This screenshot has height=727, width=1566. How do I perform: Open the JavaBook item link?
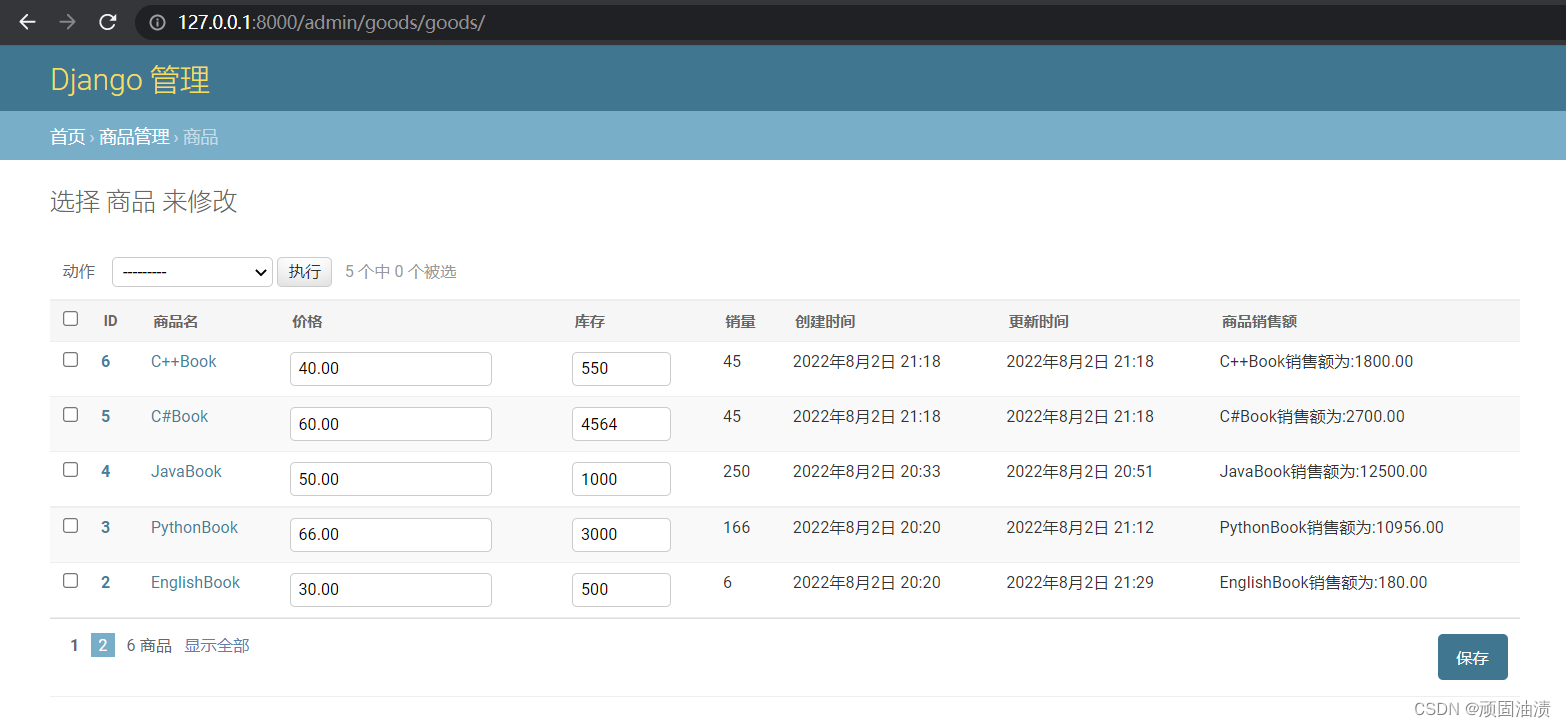click(x=186, y=471)
